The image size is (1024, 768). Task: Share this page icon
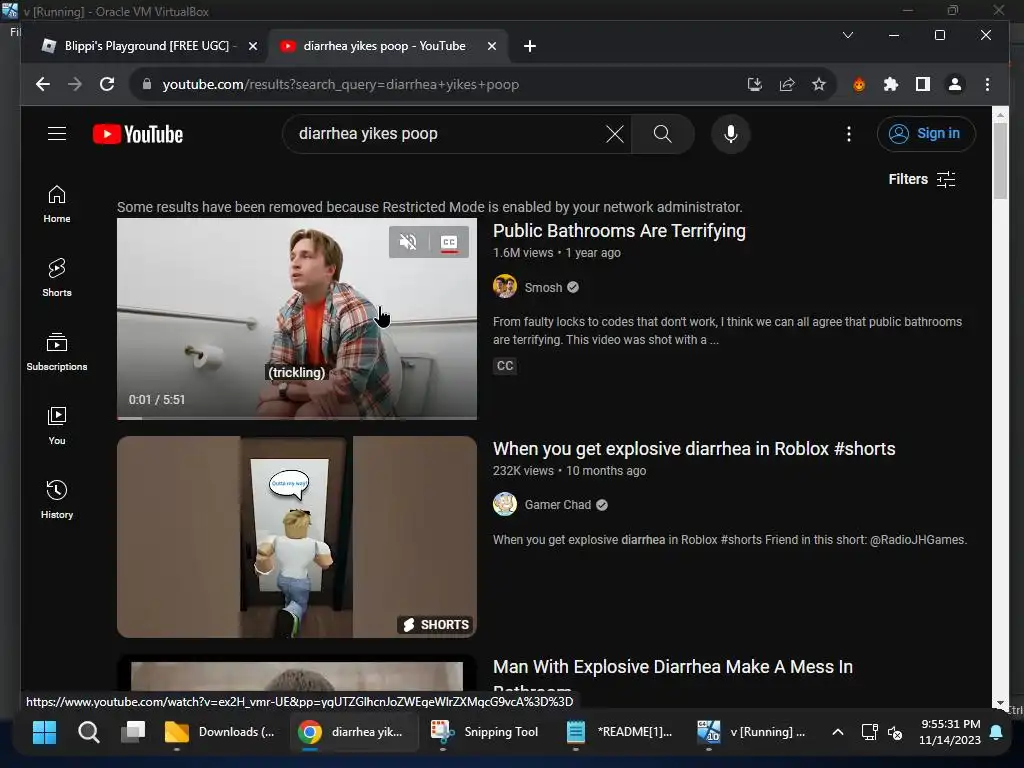[x=787, y=84]
